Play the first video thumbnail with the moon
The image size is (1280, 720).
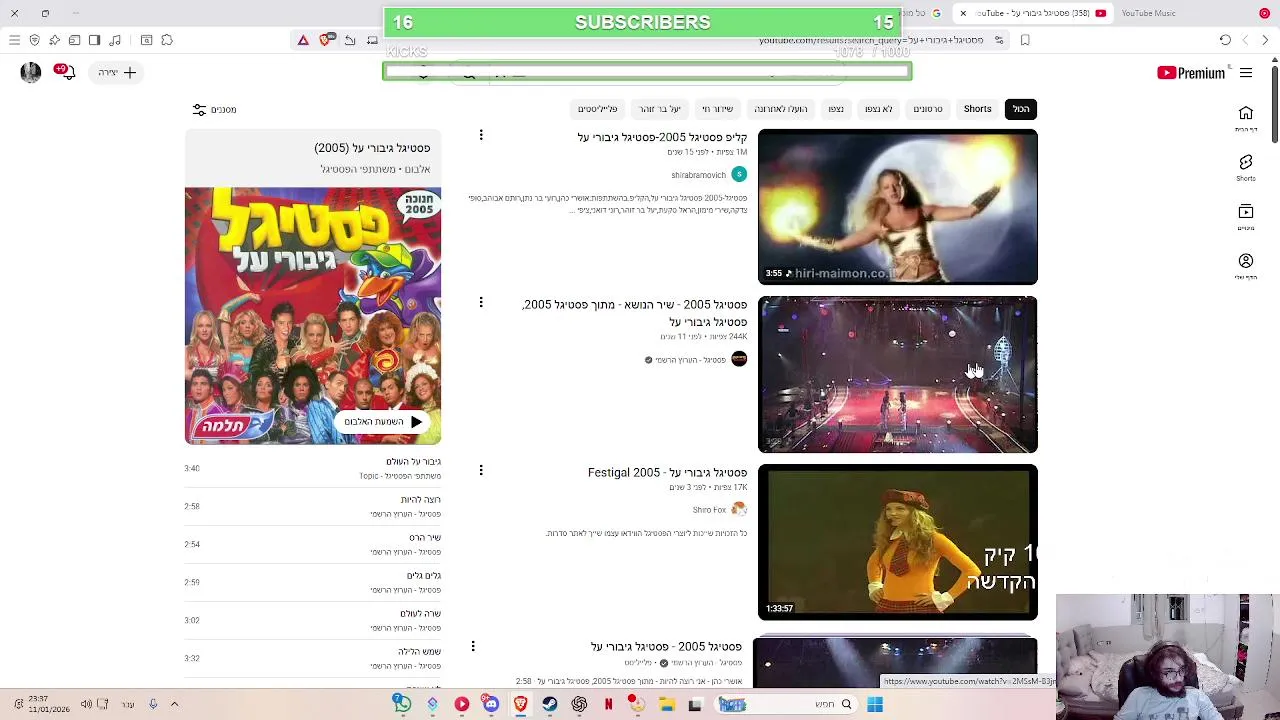click(897, 207)
